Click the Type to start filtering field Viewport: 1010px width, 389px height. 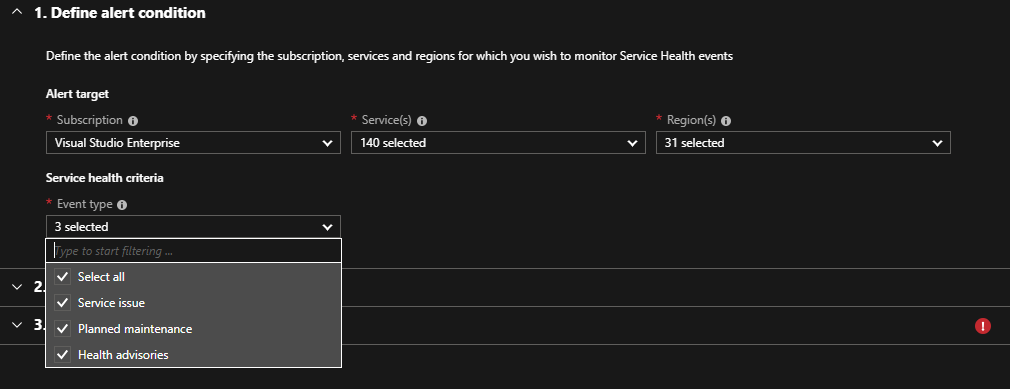(193, 251)
